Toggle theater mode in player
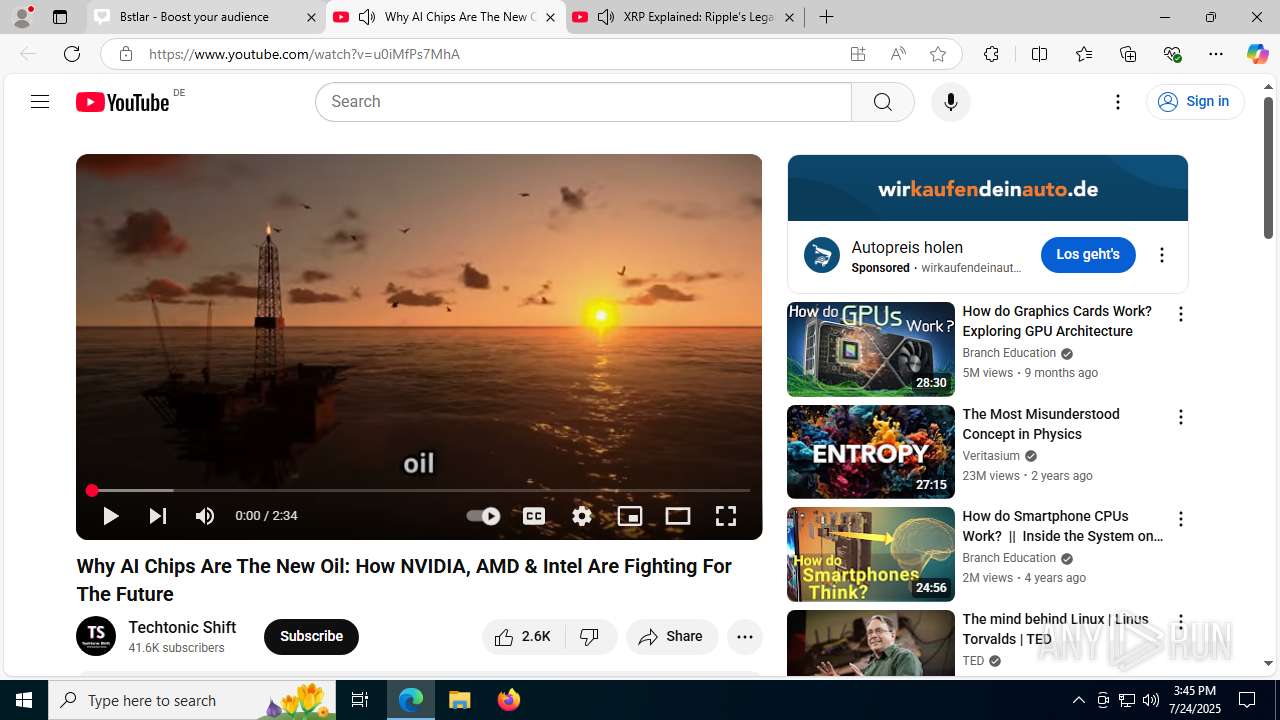The image size is (1280, 720). click(678, 516)
